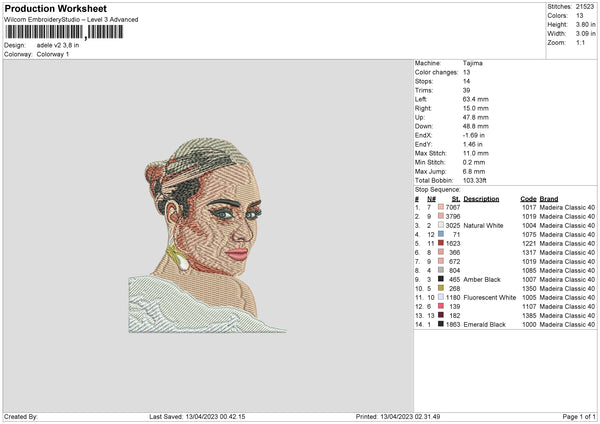Pick the Amber Black color swatch
The width and height of the screenshot is (600, 424).
(441, 279)
